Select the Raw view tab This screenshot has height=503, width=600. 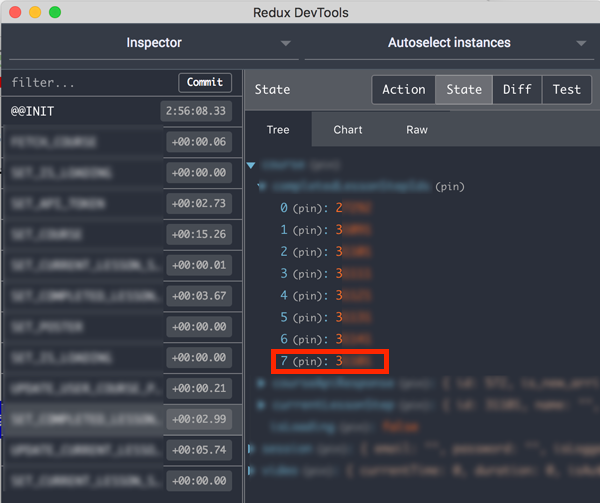[x=417, y=130]
